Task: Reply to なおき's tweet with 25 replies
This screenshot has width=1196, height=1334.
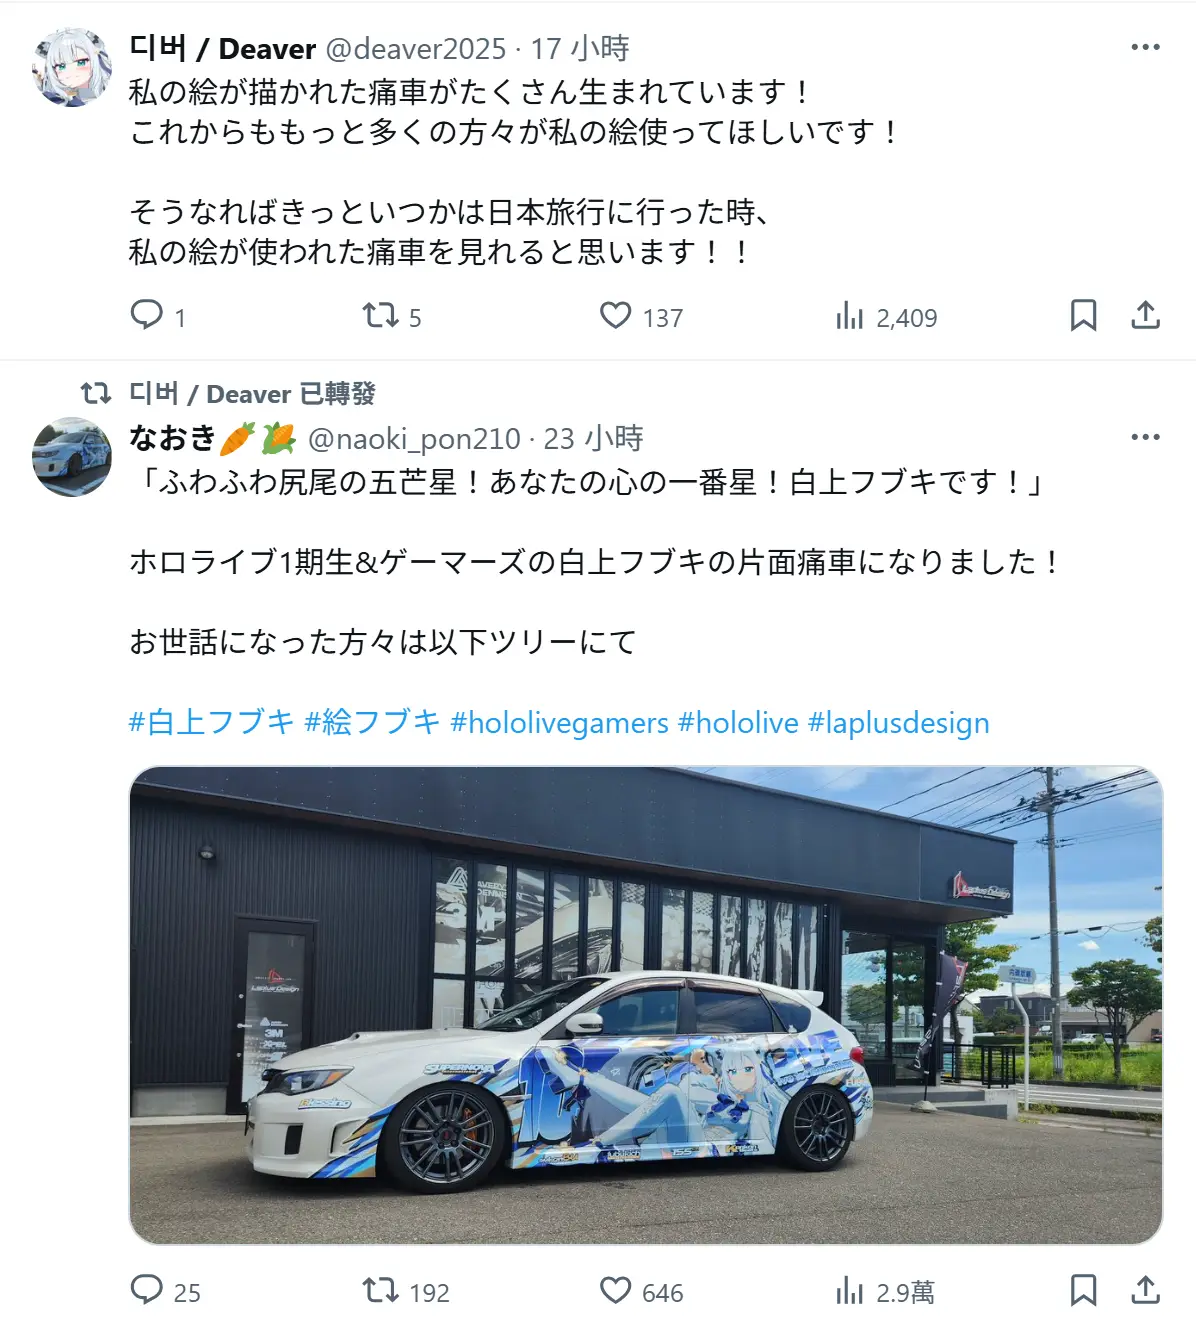Action: click(x=147, y=1290)
